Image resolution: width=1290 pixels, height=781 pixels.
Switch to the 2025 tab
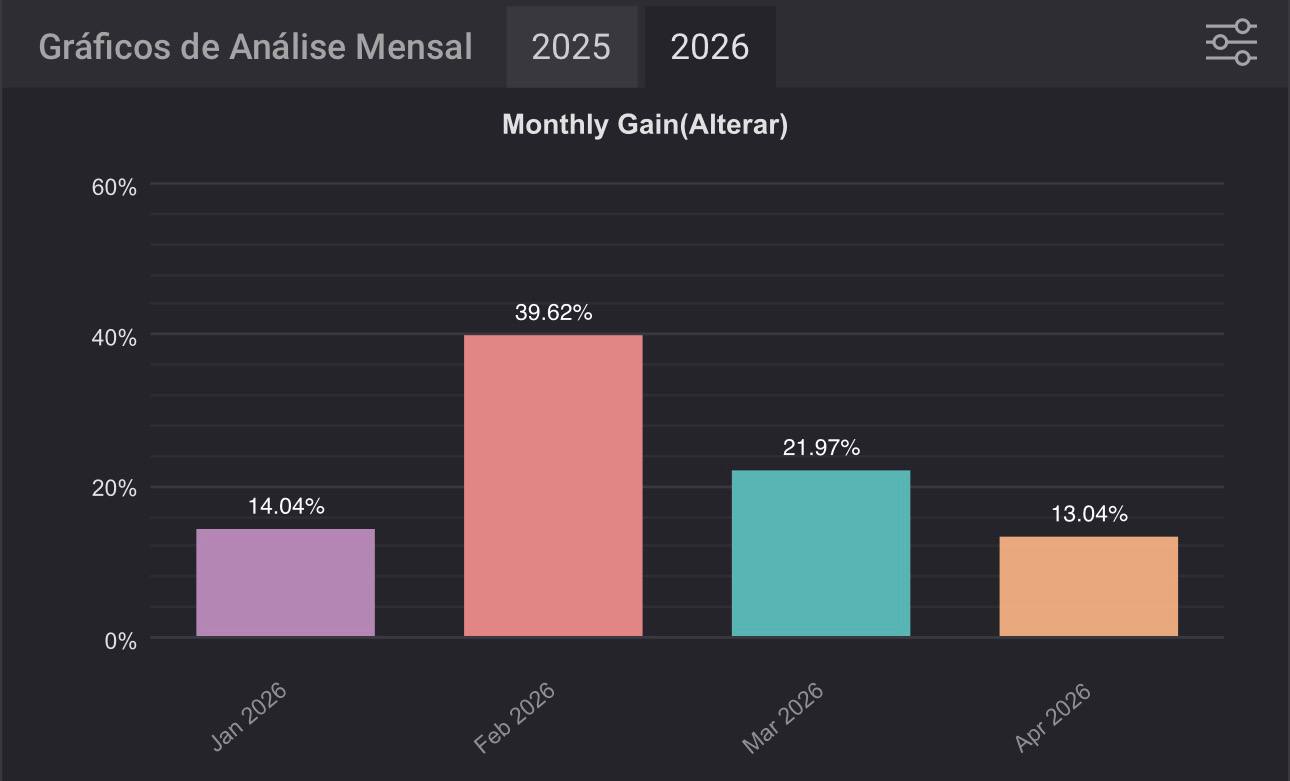pos(571,47)
